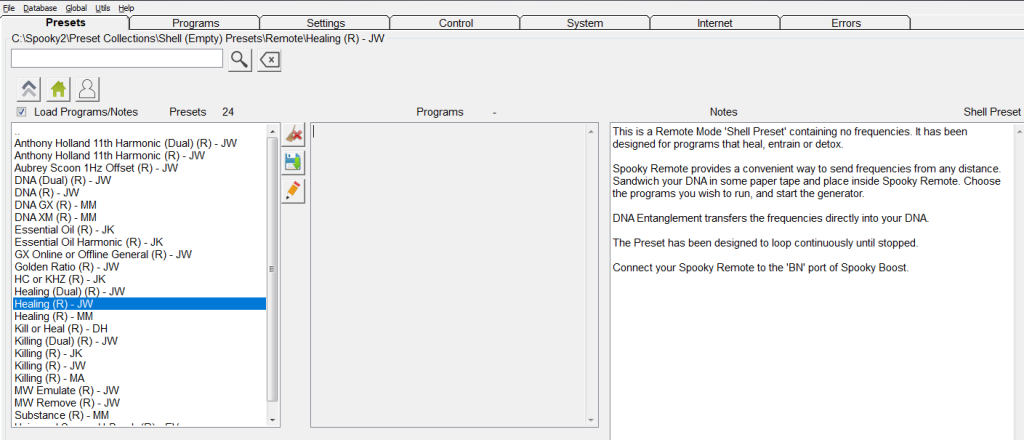Switch to the Programs tab
Image resolution: width=1024 pixels, height=440 pixels.
[195, 23]
